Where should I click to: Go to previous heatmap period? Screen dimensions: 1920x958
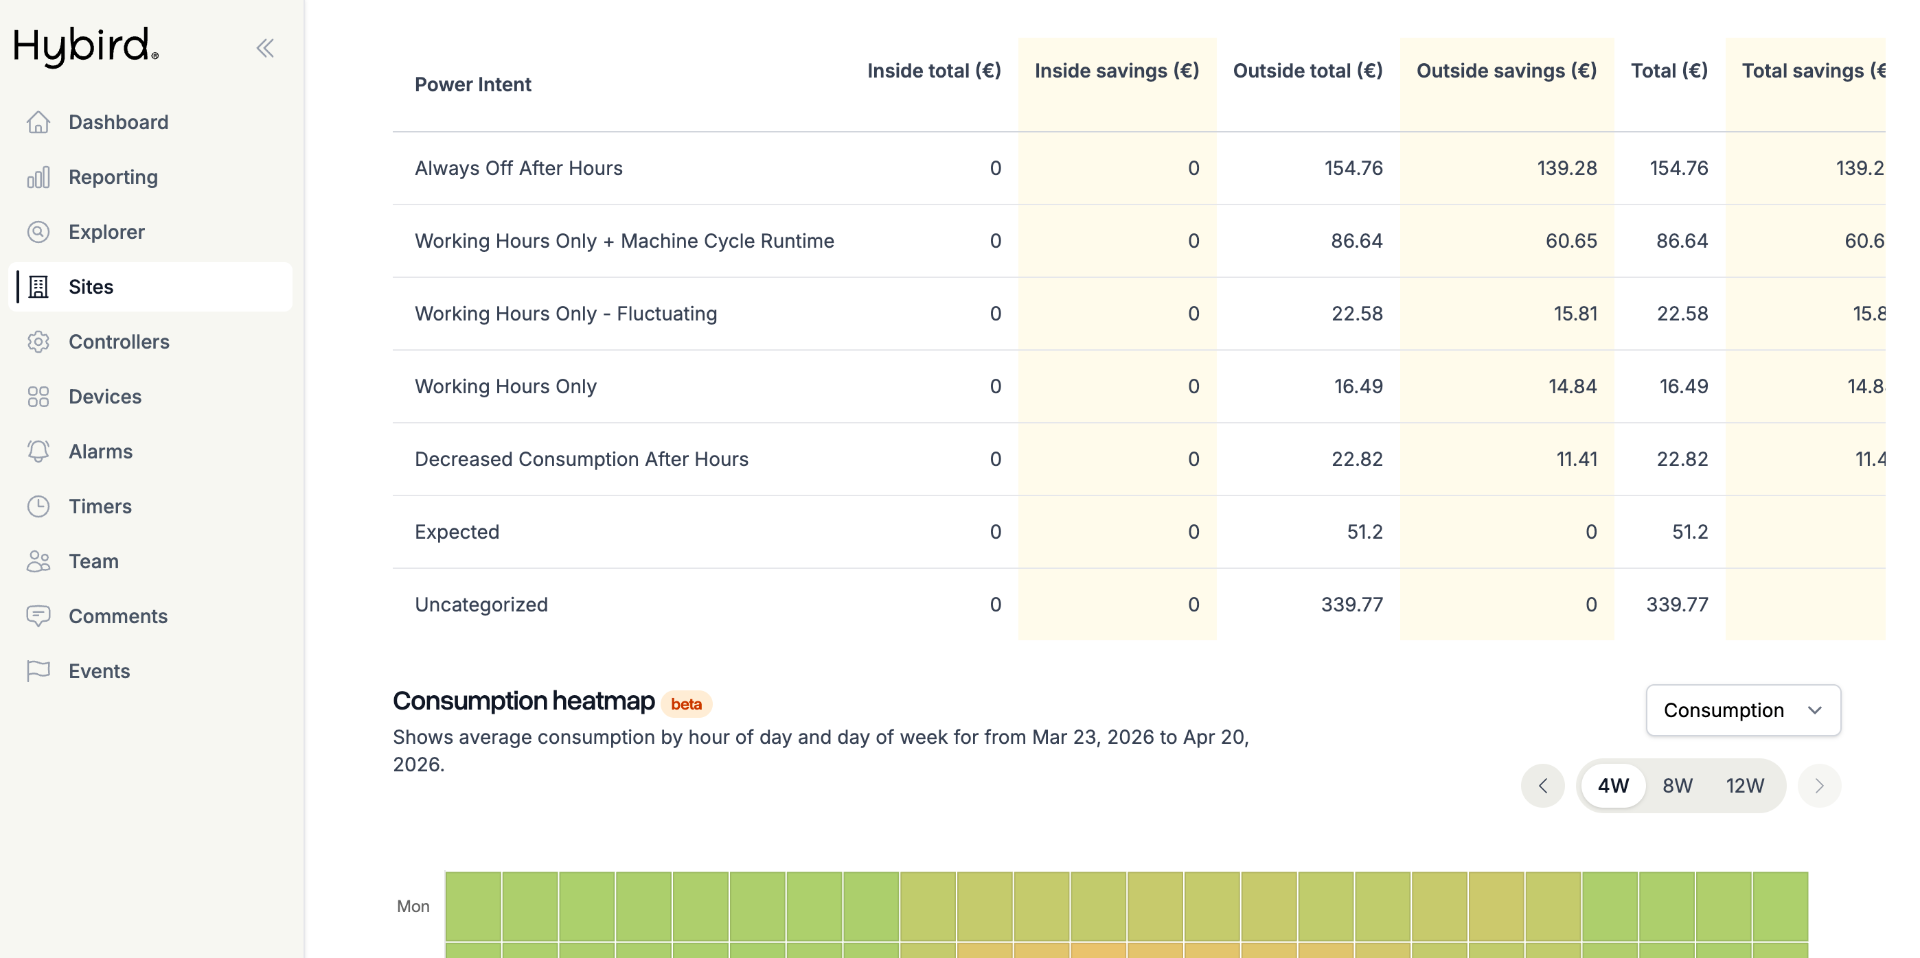(x=1543, y=786)
